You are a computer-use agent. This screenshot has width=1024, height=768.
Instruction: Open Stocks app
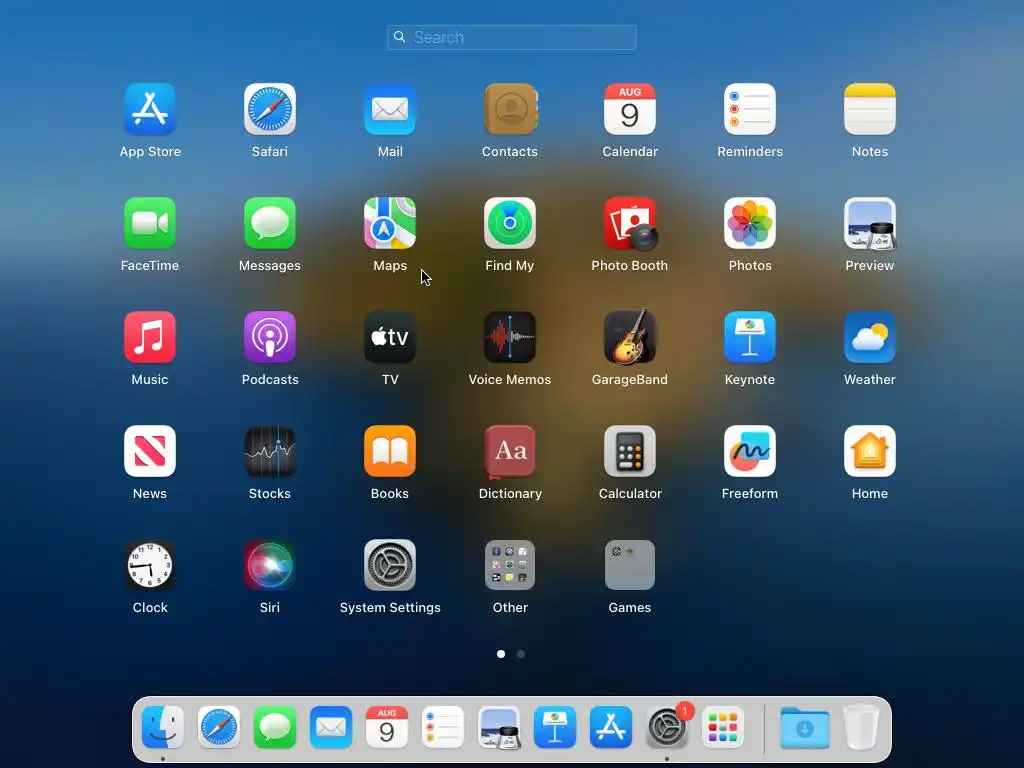click(x=270, y=451)
